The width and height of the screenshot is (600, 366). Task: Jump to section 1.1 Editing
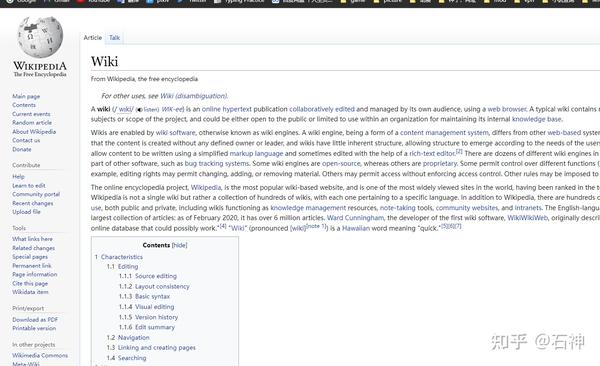coord(122,266)
